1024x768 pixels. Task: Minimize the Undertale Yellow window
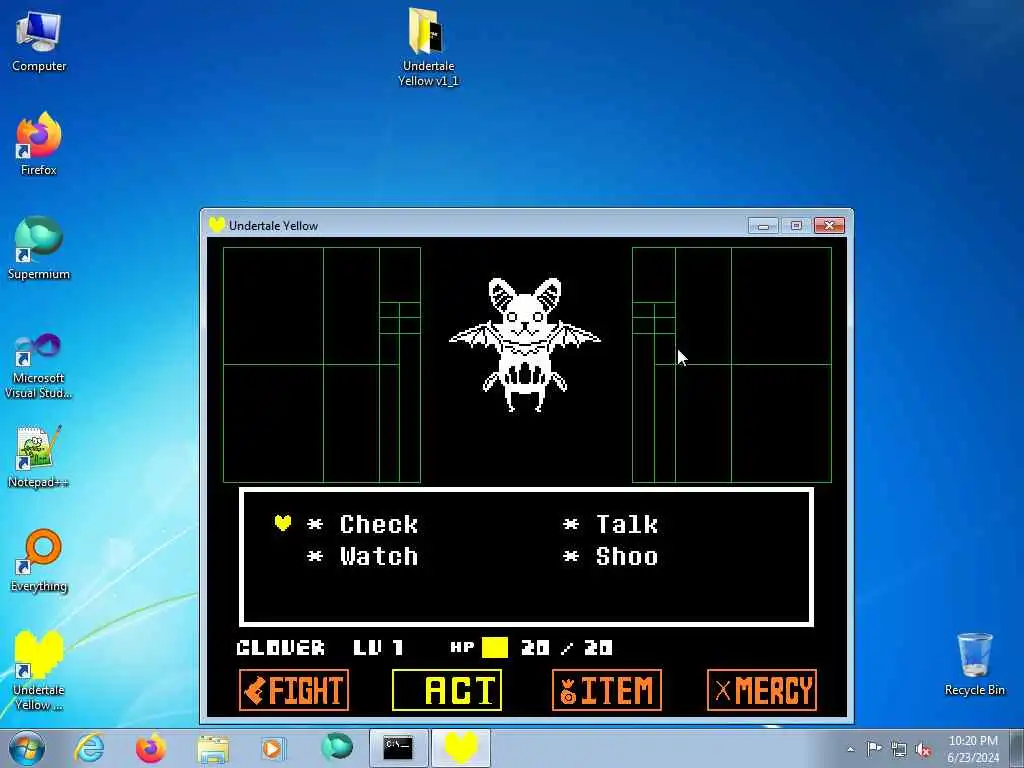click(x=763, y=225)
